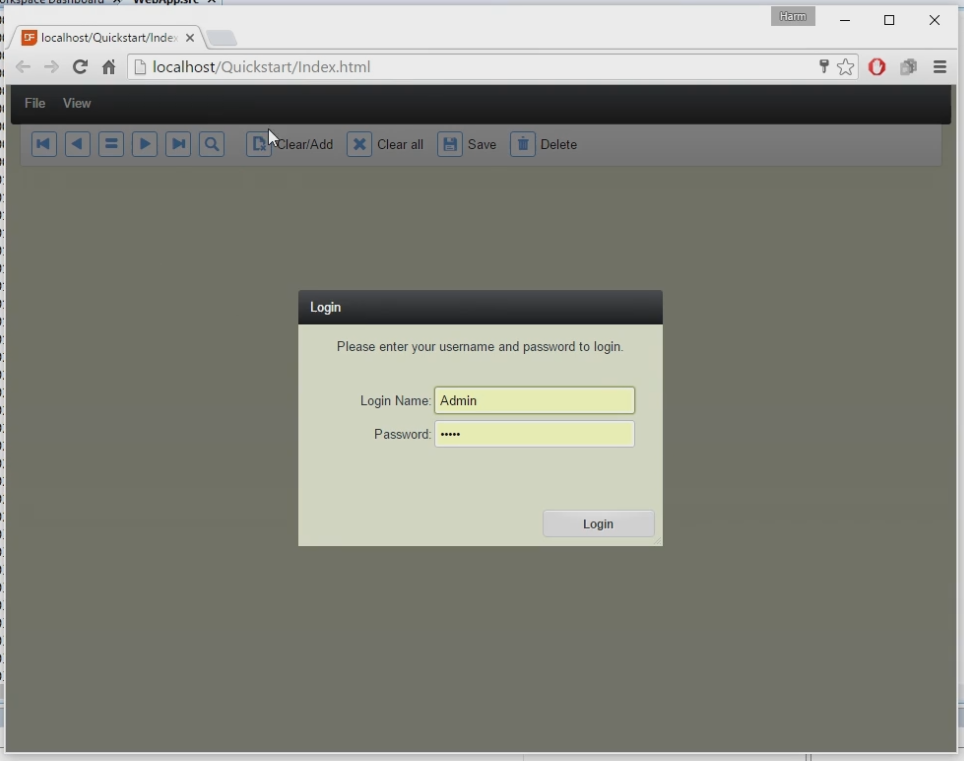
Task: Hit the Delete trash can icon
Action: (523, 144)
